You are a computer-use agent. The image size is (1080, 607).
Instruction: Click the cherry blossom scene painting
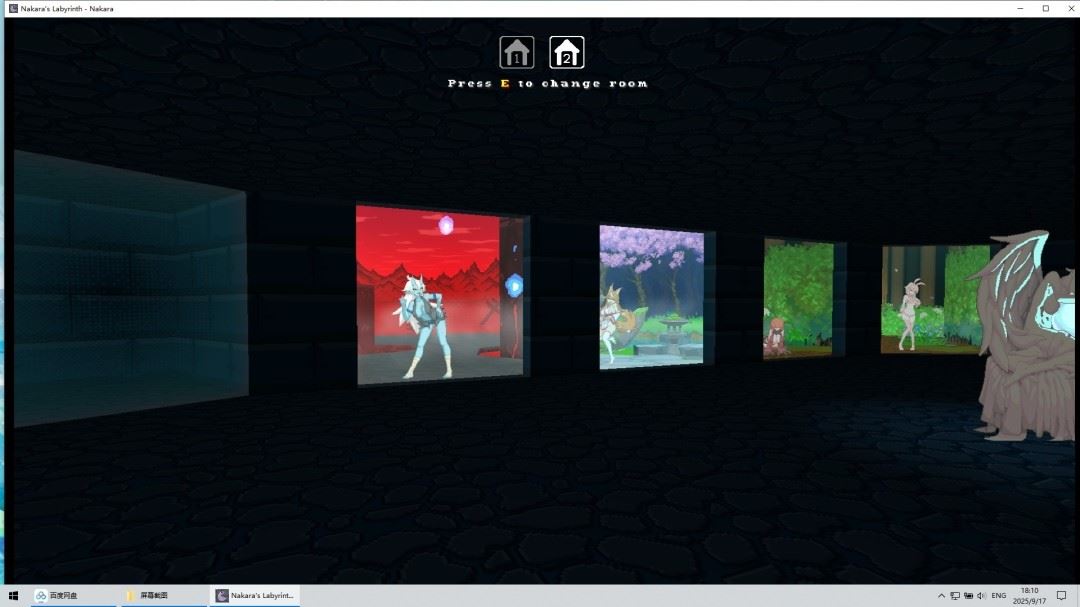[651, 296]
